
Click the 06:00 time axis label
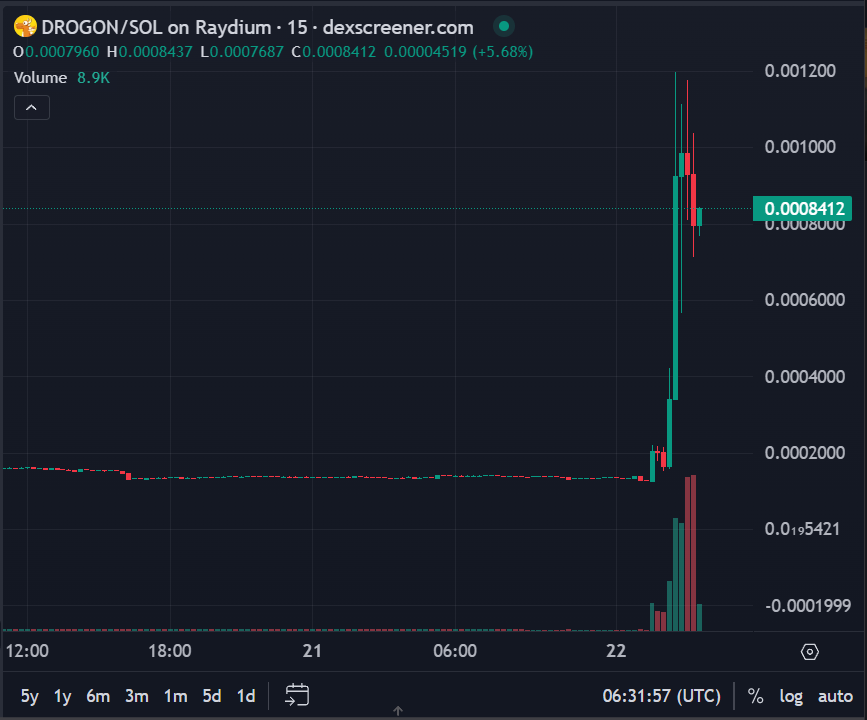pos(455,651)
